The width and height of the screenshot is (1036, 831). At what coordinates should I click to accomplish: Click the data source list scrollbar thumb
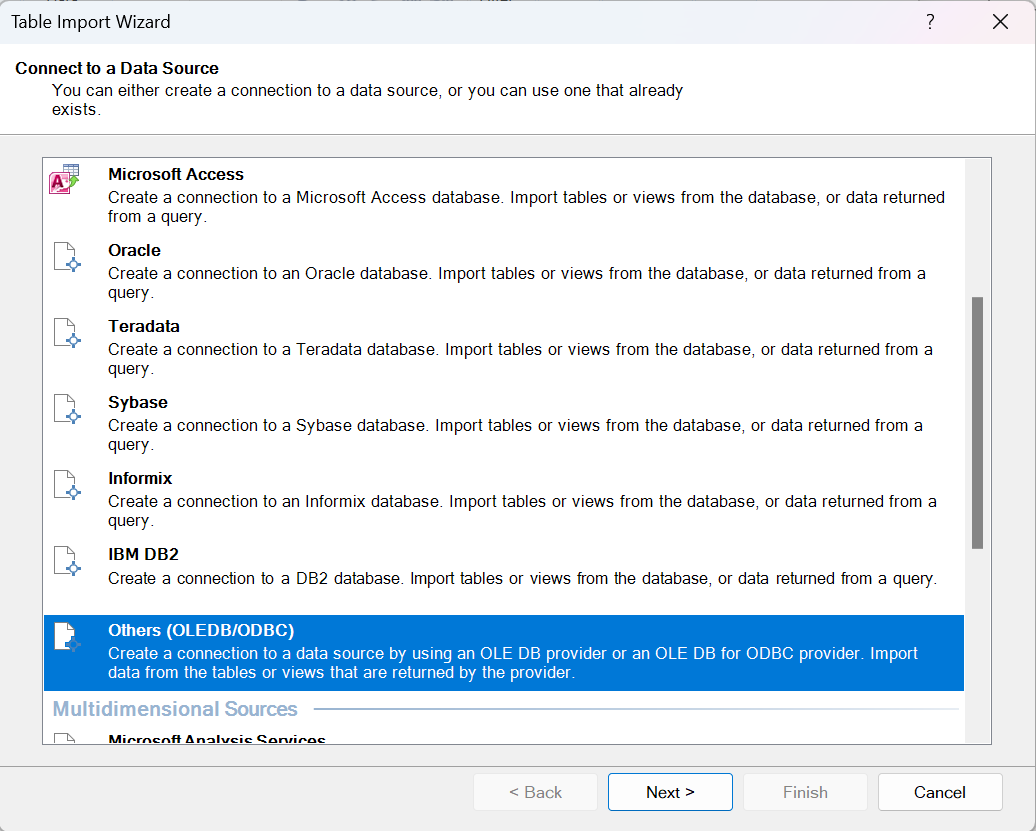coord(977,423)
